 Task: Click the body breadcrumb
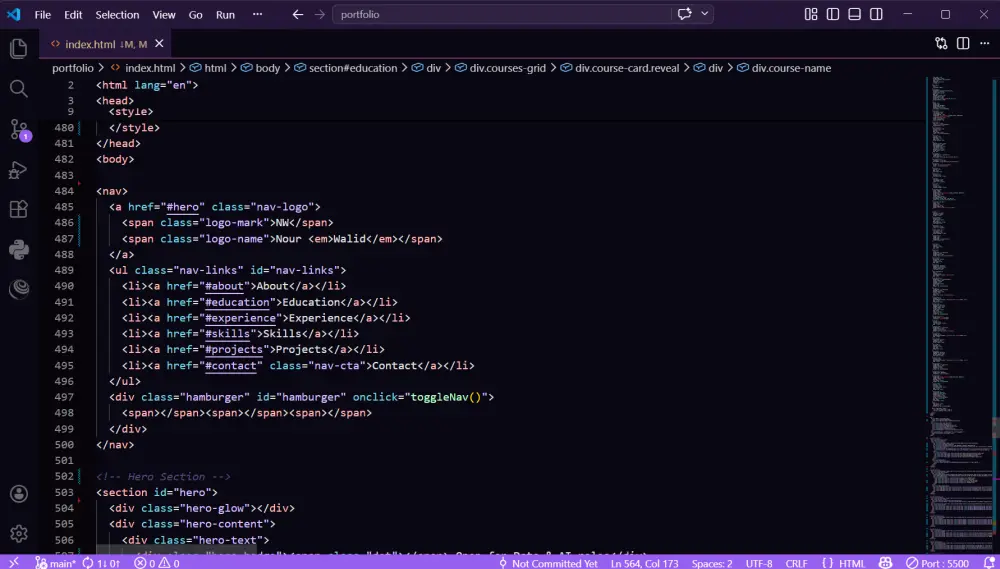tap(260, 68)
